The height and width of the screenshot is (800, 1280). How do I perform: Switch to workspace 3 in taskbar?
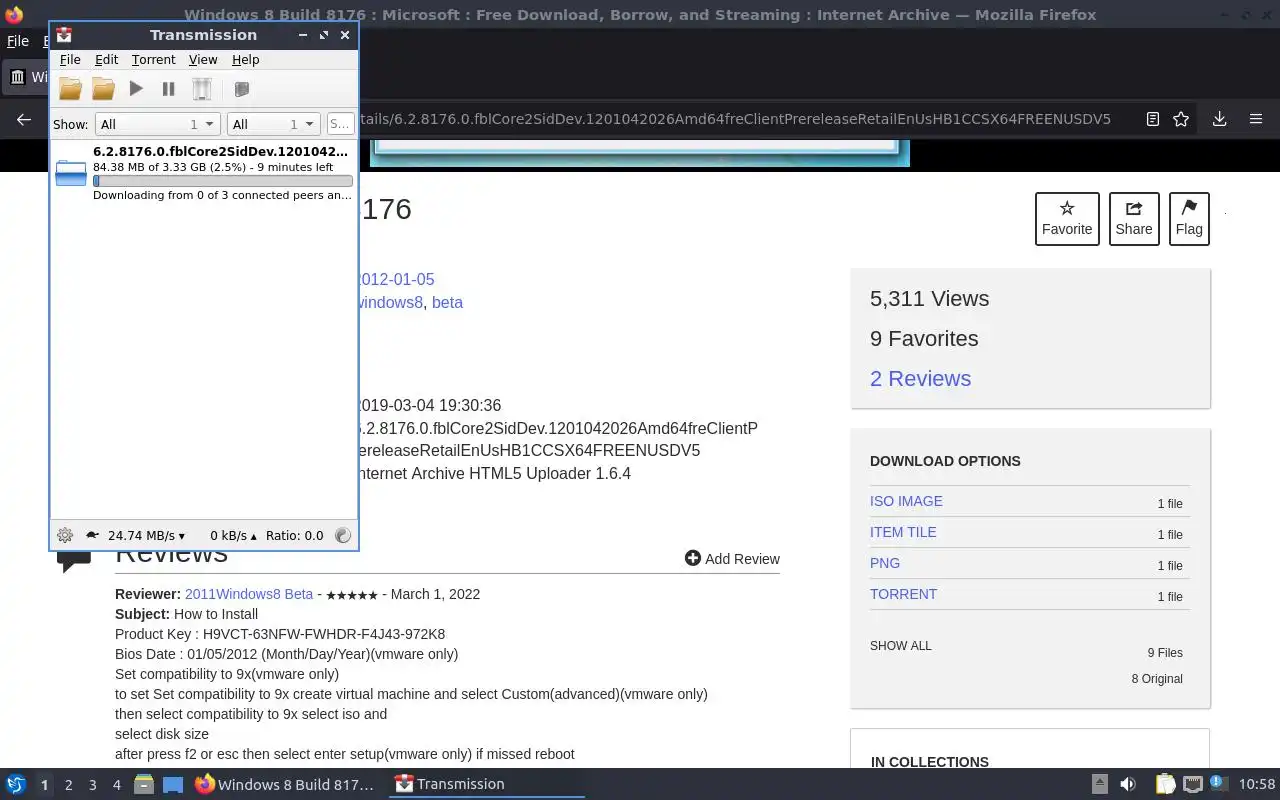[x=92, y=785]
